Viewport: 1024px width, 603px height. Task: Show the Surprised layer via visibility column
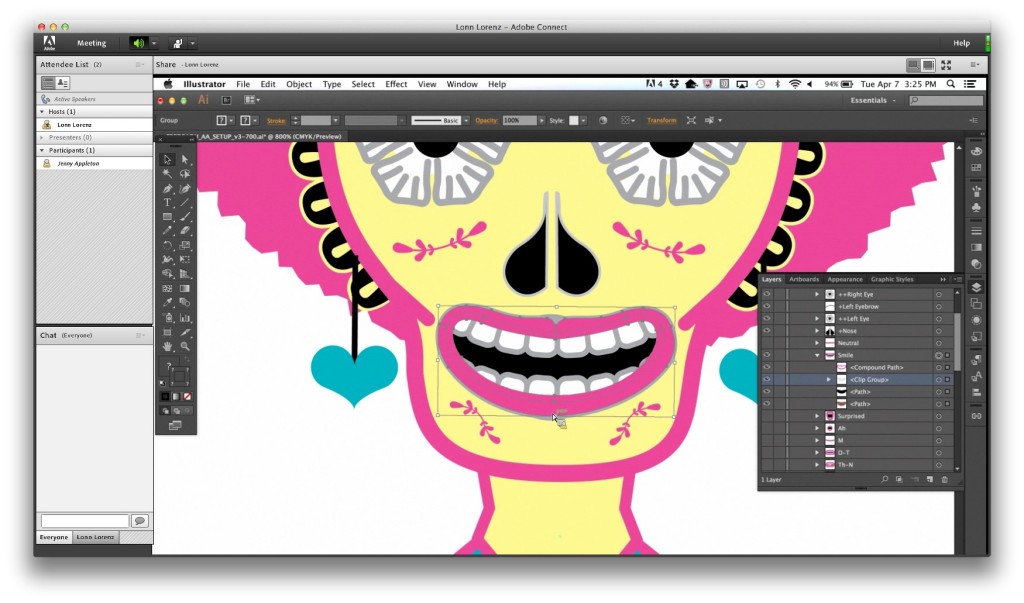pos(767,416)
